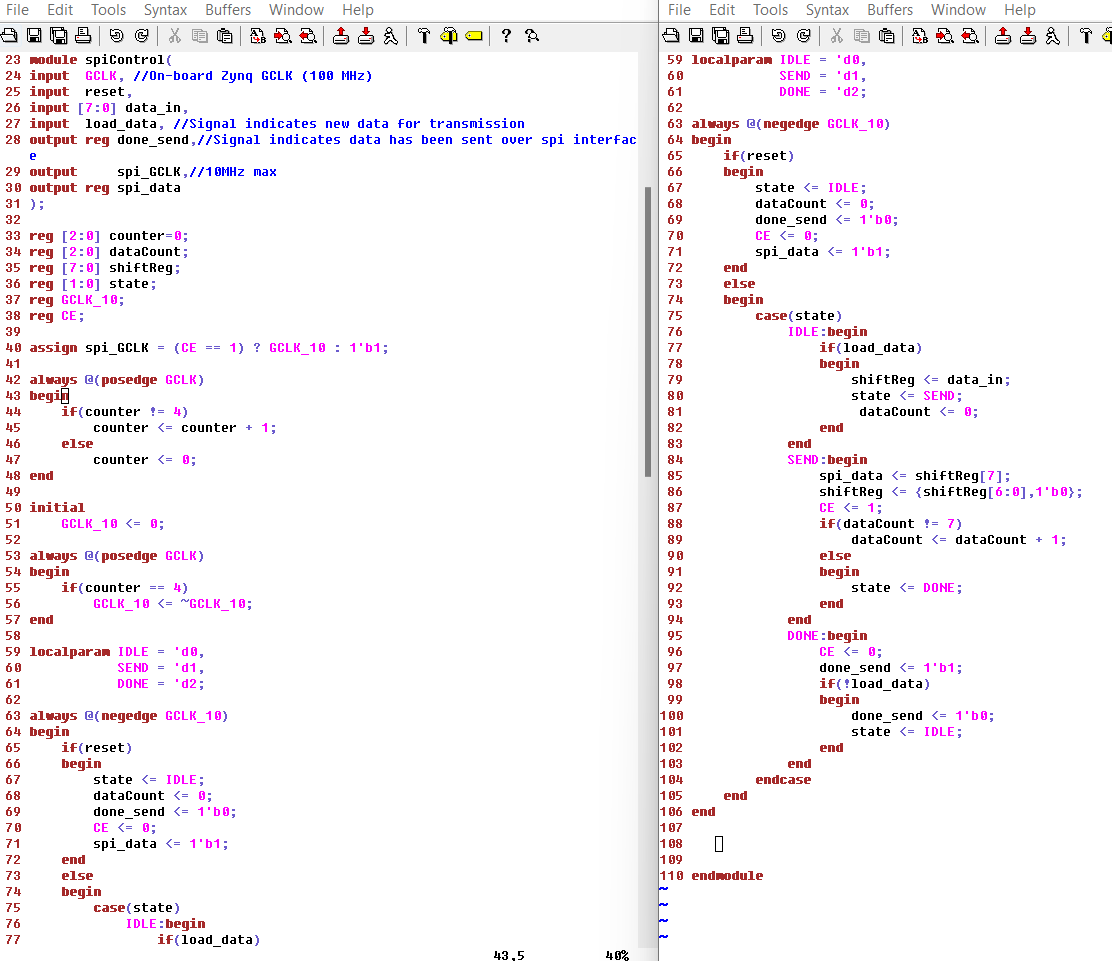Click the question mark Help icon

(x=506, y=36)
